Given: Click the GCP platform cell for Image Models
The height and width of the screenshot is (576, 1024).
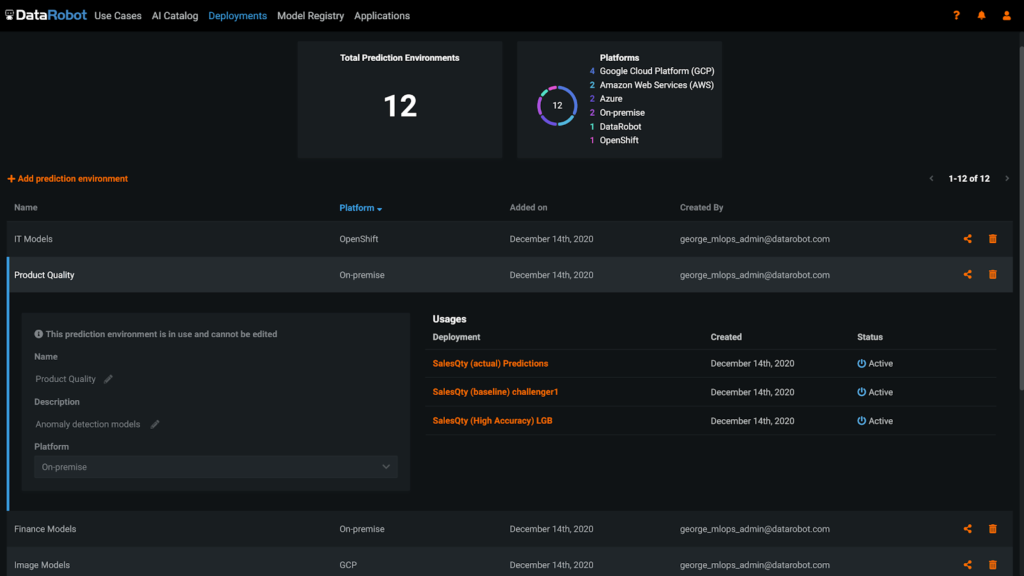Looking at the screenshot, I should (348, 565).
